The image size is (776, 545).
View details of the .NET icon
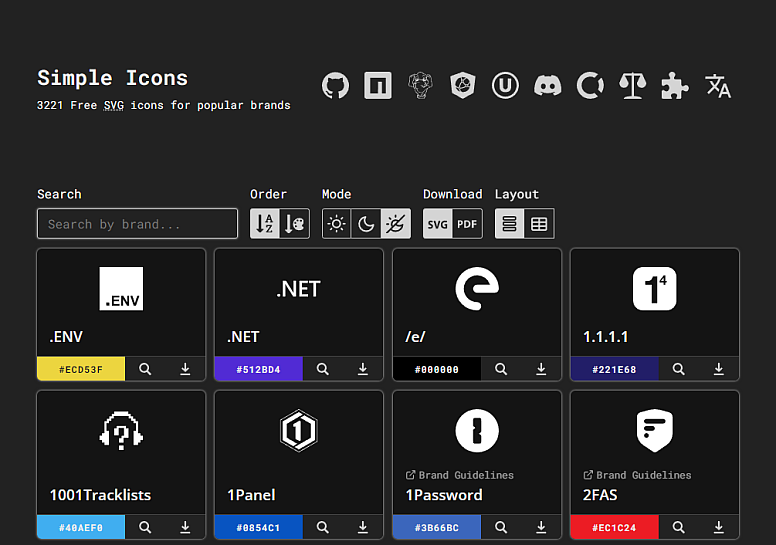(323, 369)
